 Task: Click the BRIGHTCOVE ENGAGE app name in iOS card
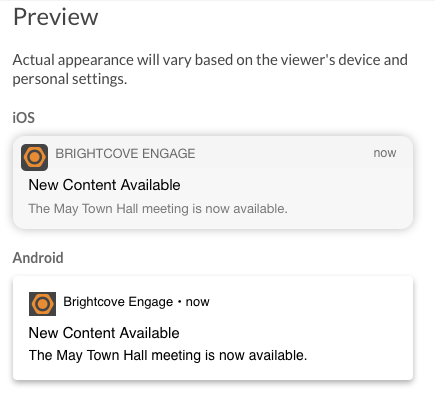125,154
